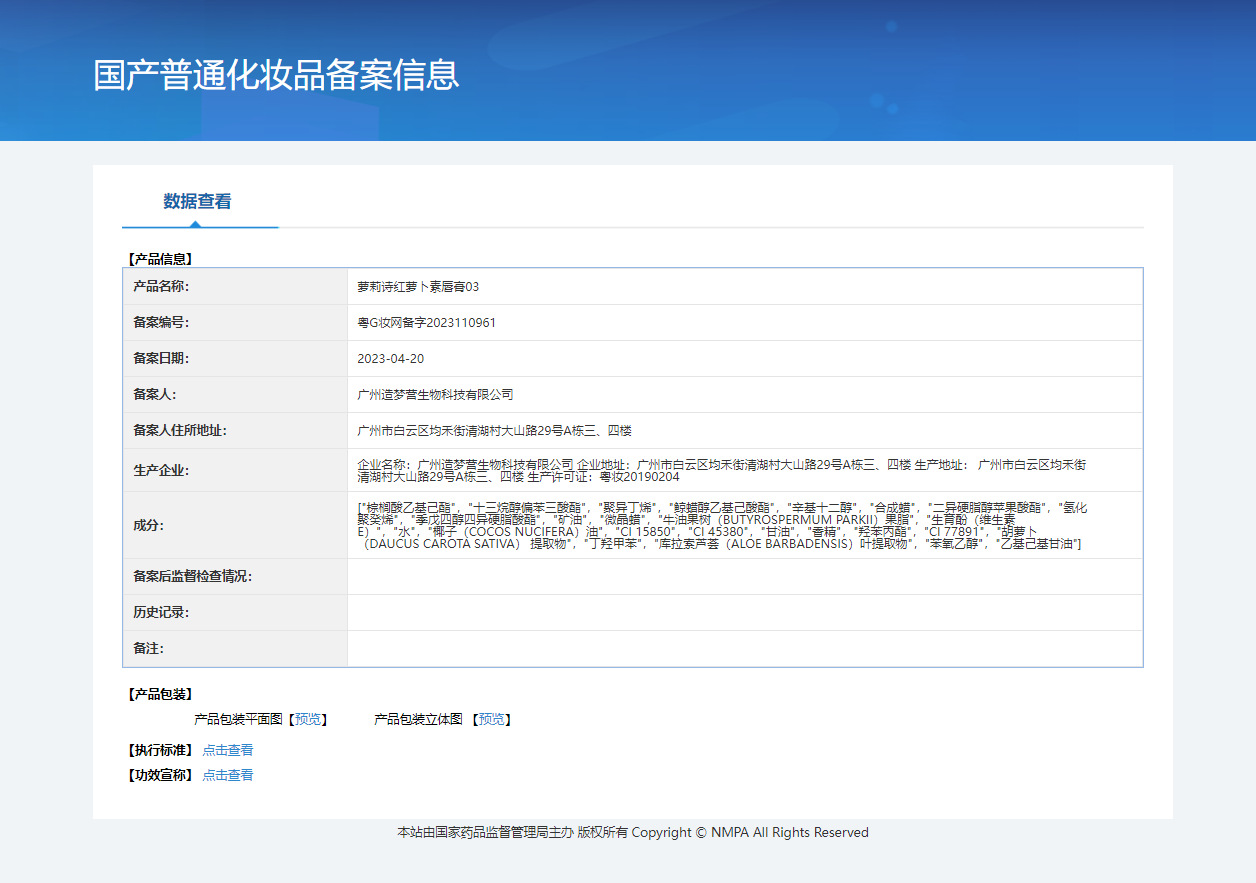Click the 成分 ingredient list text
The height and width of the screenshot is (883, 1256).
pos(720,525)
